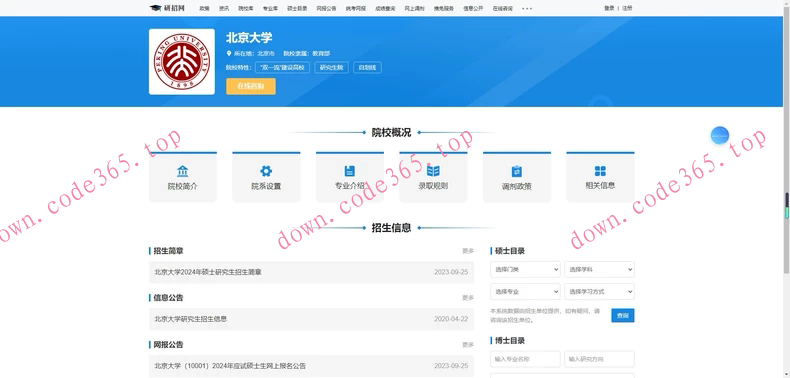Click the 登录 login link
Screen dimensions: 790x378
[609, 8]
